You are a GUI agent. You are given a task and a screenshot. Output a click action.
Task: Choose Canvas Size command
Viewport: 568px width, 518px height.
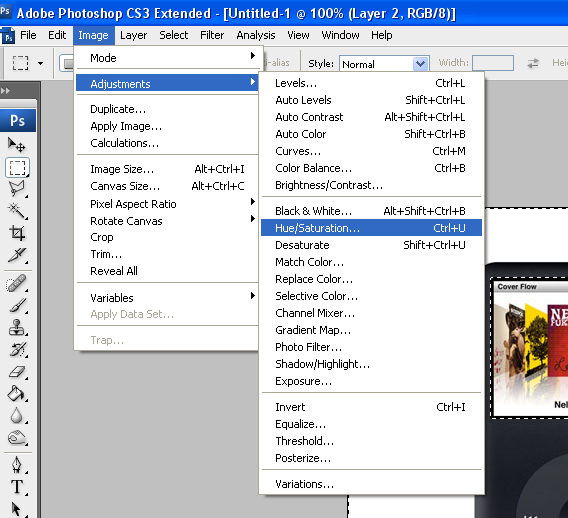point(167,186)
